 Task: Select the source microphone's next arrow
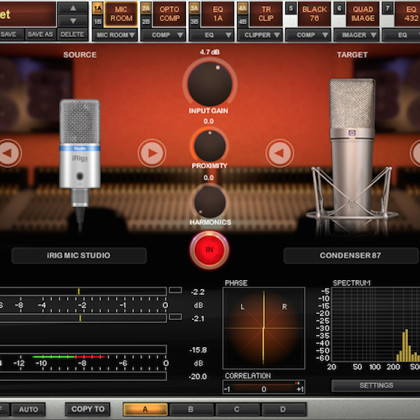[x=152, y=153]
